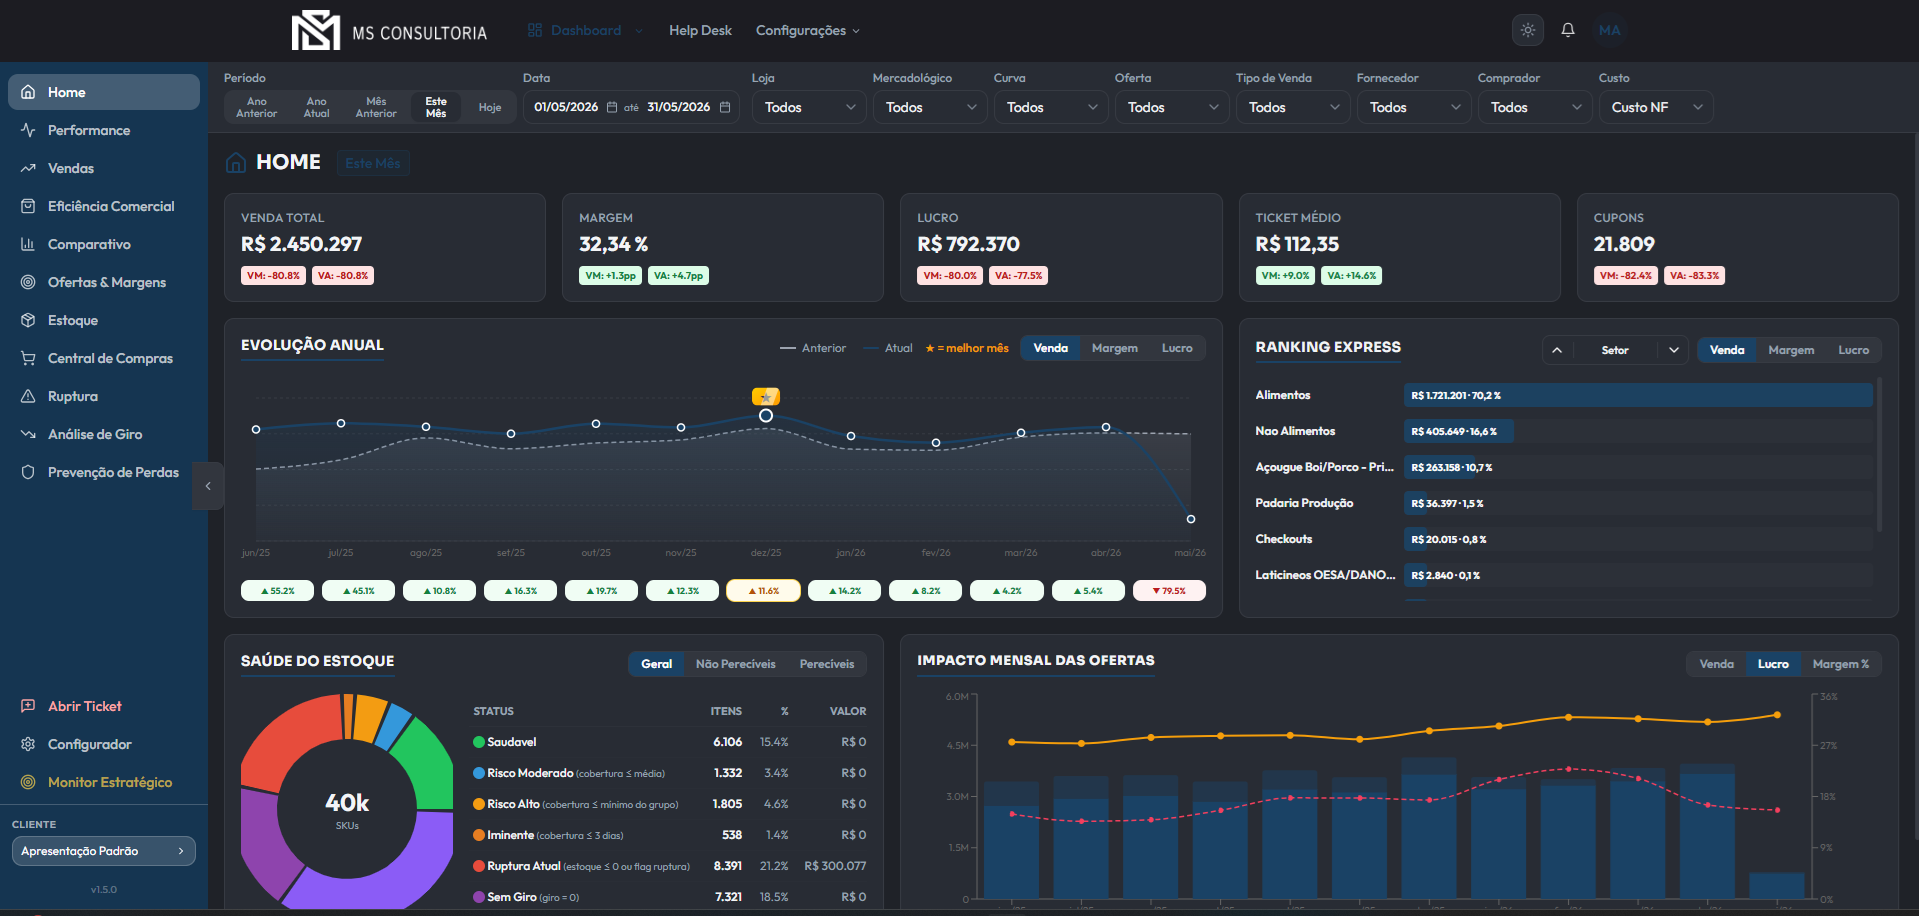Click the red donut chart segment
Image resolution: width=1919 pixels, height=916 pixels.
coord(289,742)
